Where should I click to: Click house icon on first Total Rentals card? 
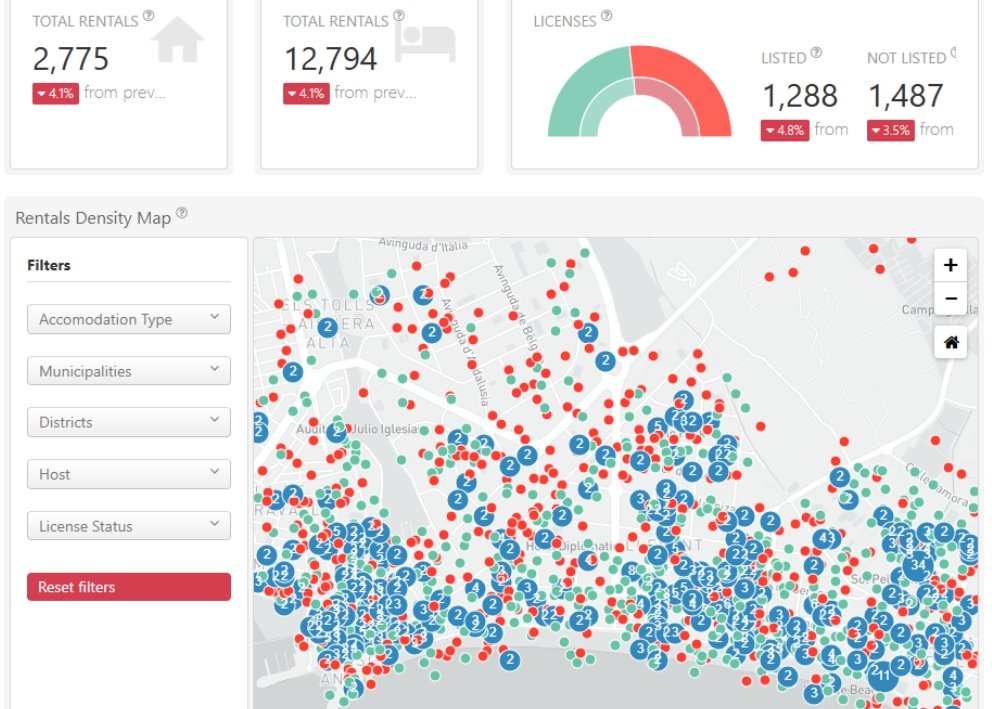178,39
